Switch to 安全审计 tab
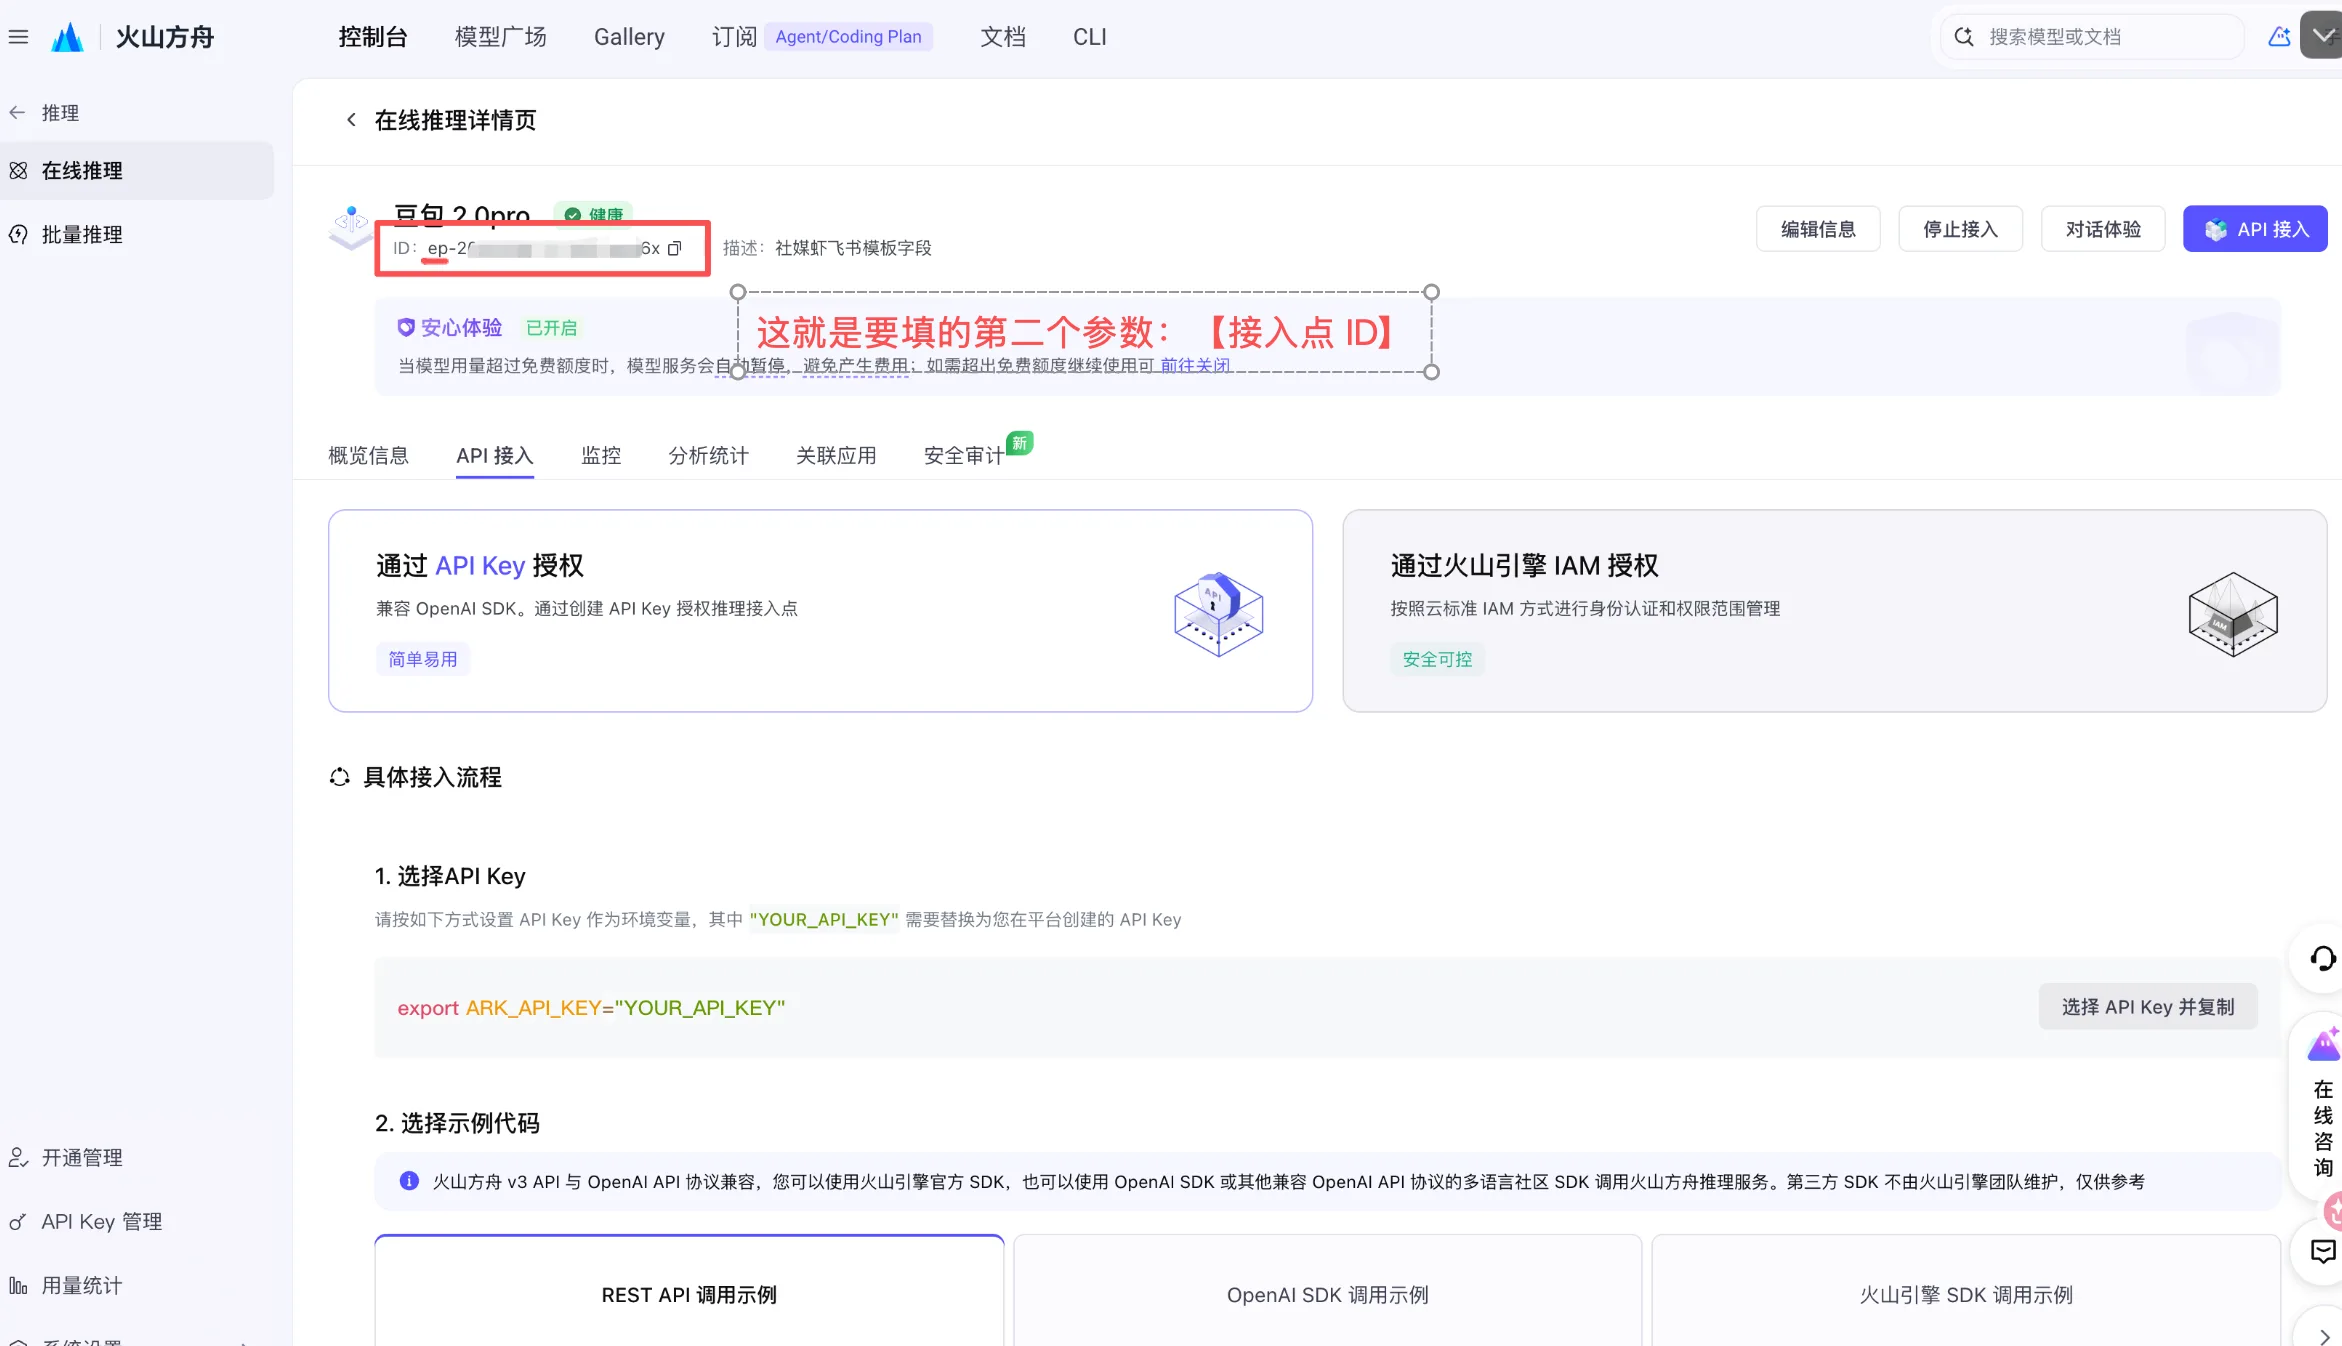 point(964,456)
